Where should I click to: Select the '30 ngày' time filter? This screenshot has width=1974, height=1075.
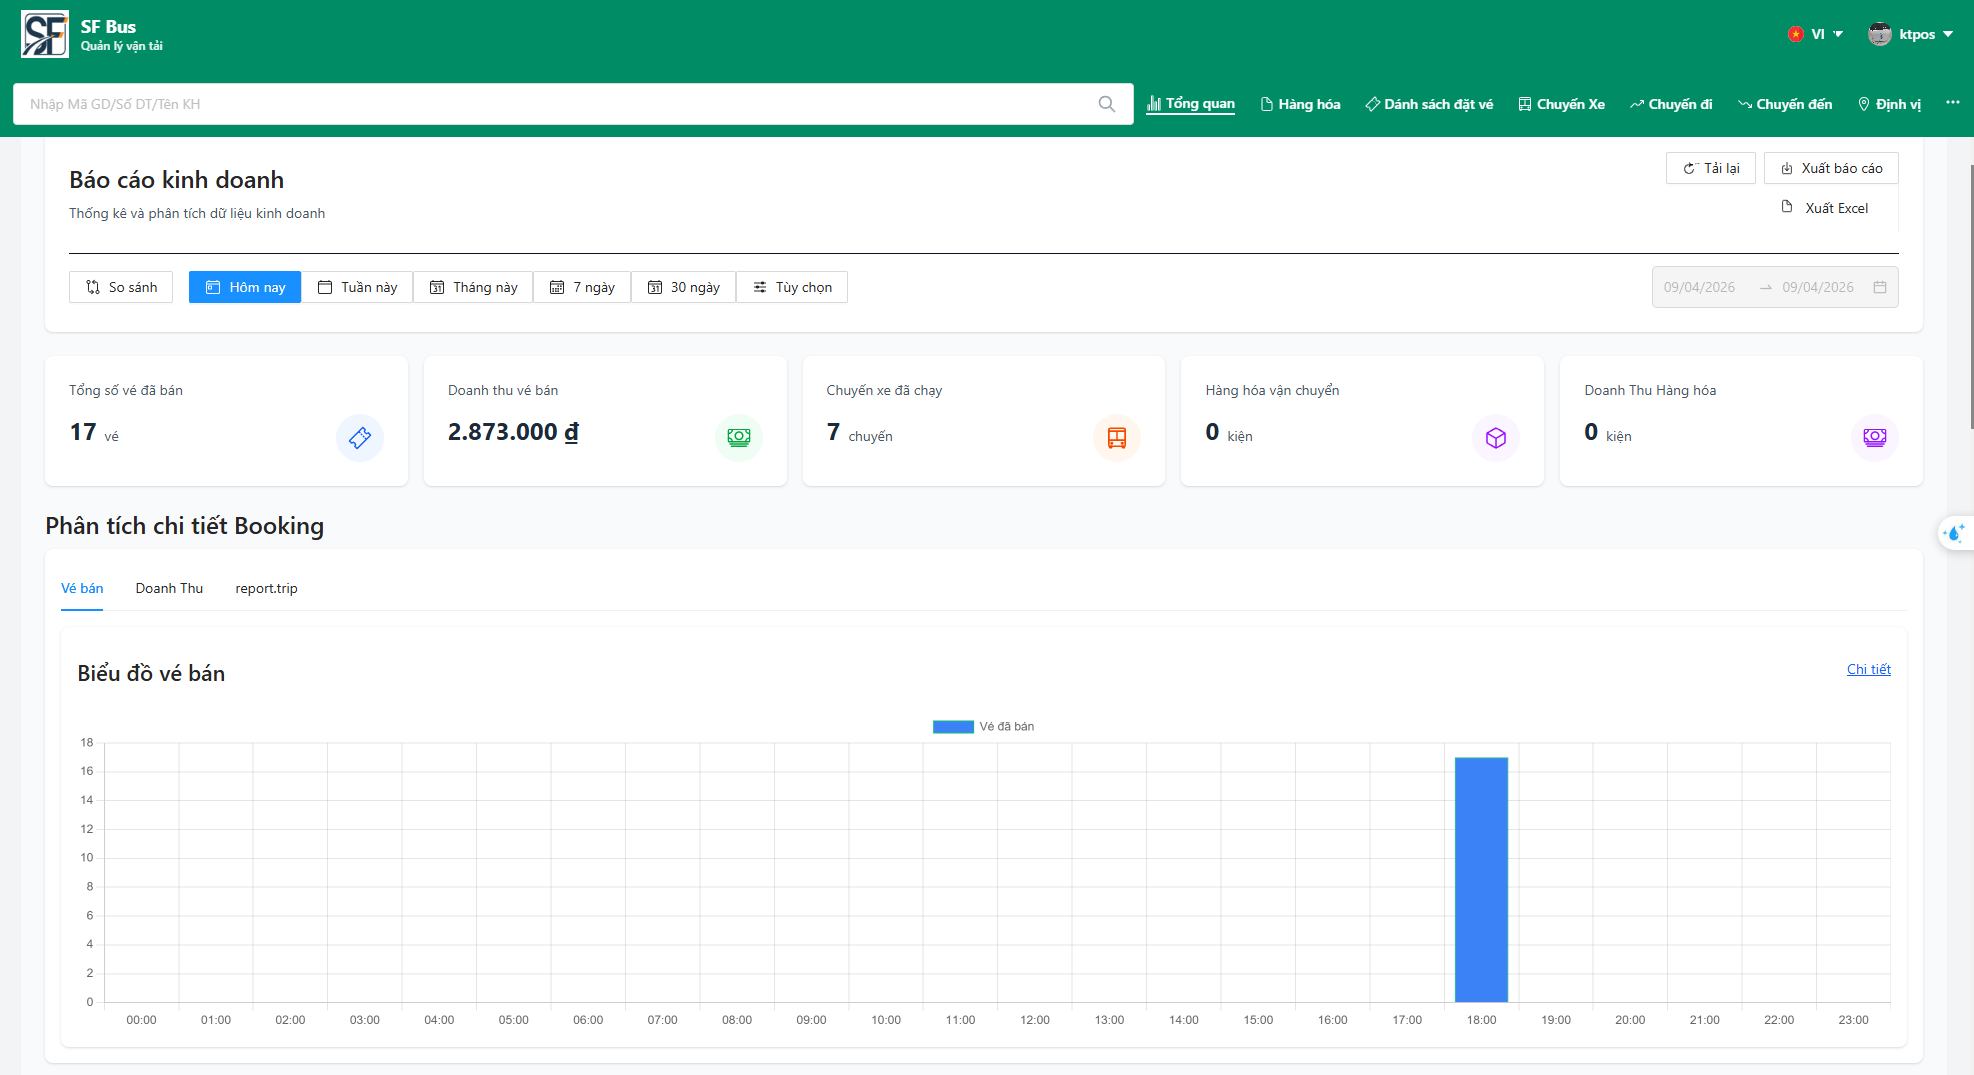684,288
